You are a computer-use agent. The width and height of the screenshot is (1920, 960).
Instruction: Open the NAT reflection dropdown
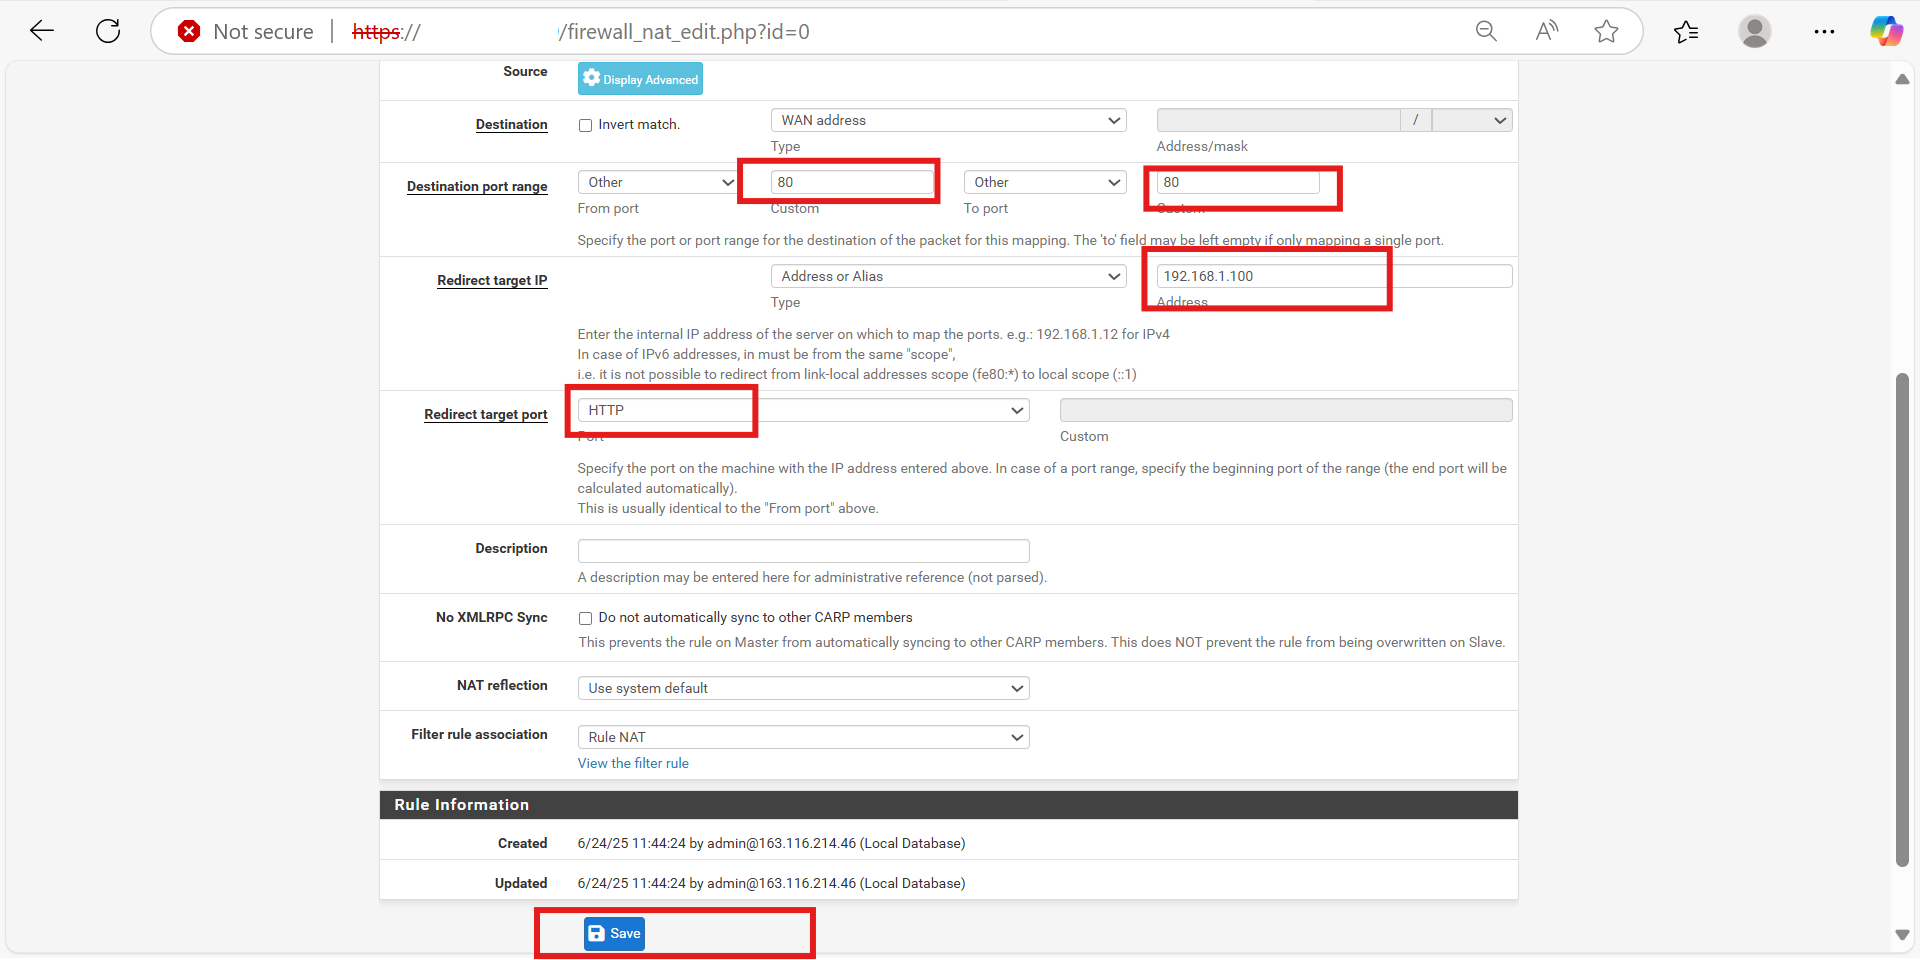coord(802,688)
